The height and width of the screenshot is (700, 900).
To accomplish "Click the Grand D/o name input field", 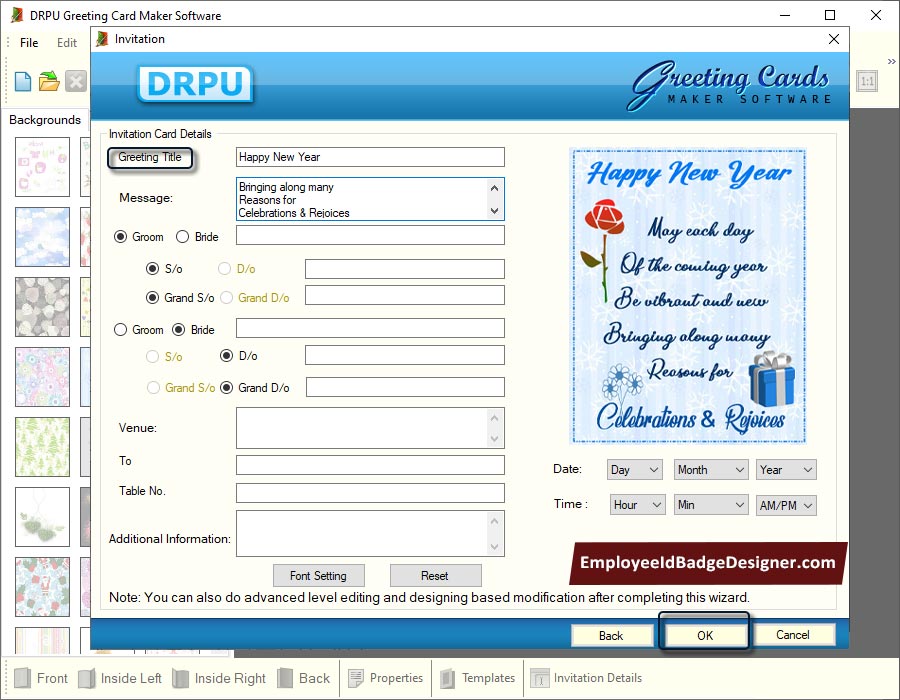I will 405,387.
